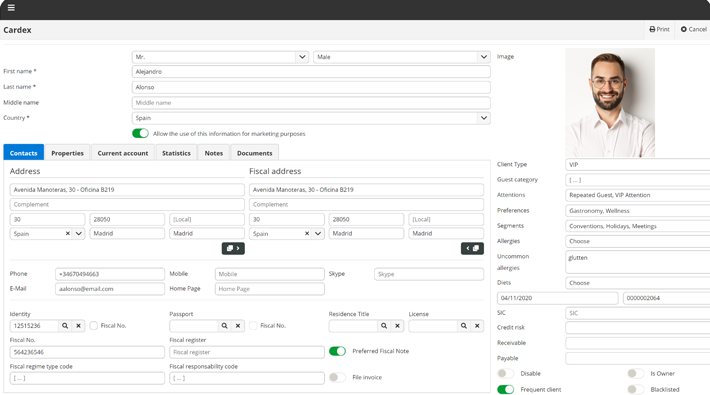710x395 pixels.
Task: Open the hamburger menu
Action: pos(11,8)
